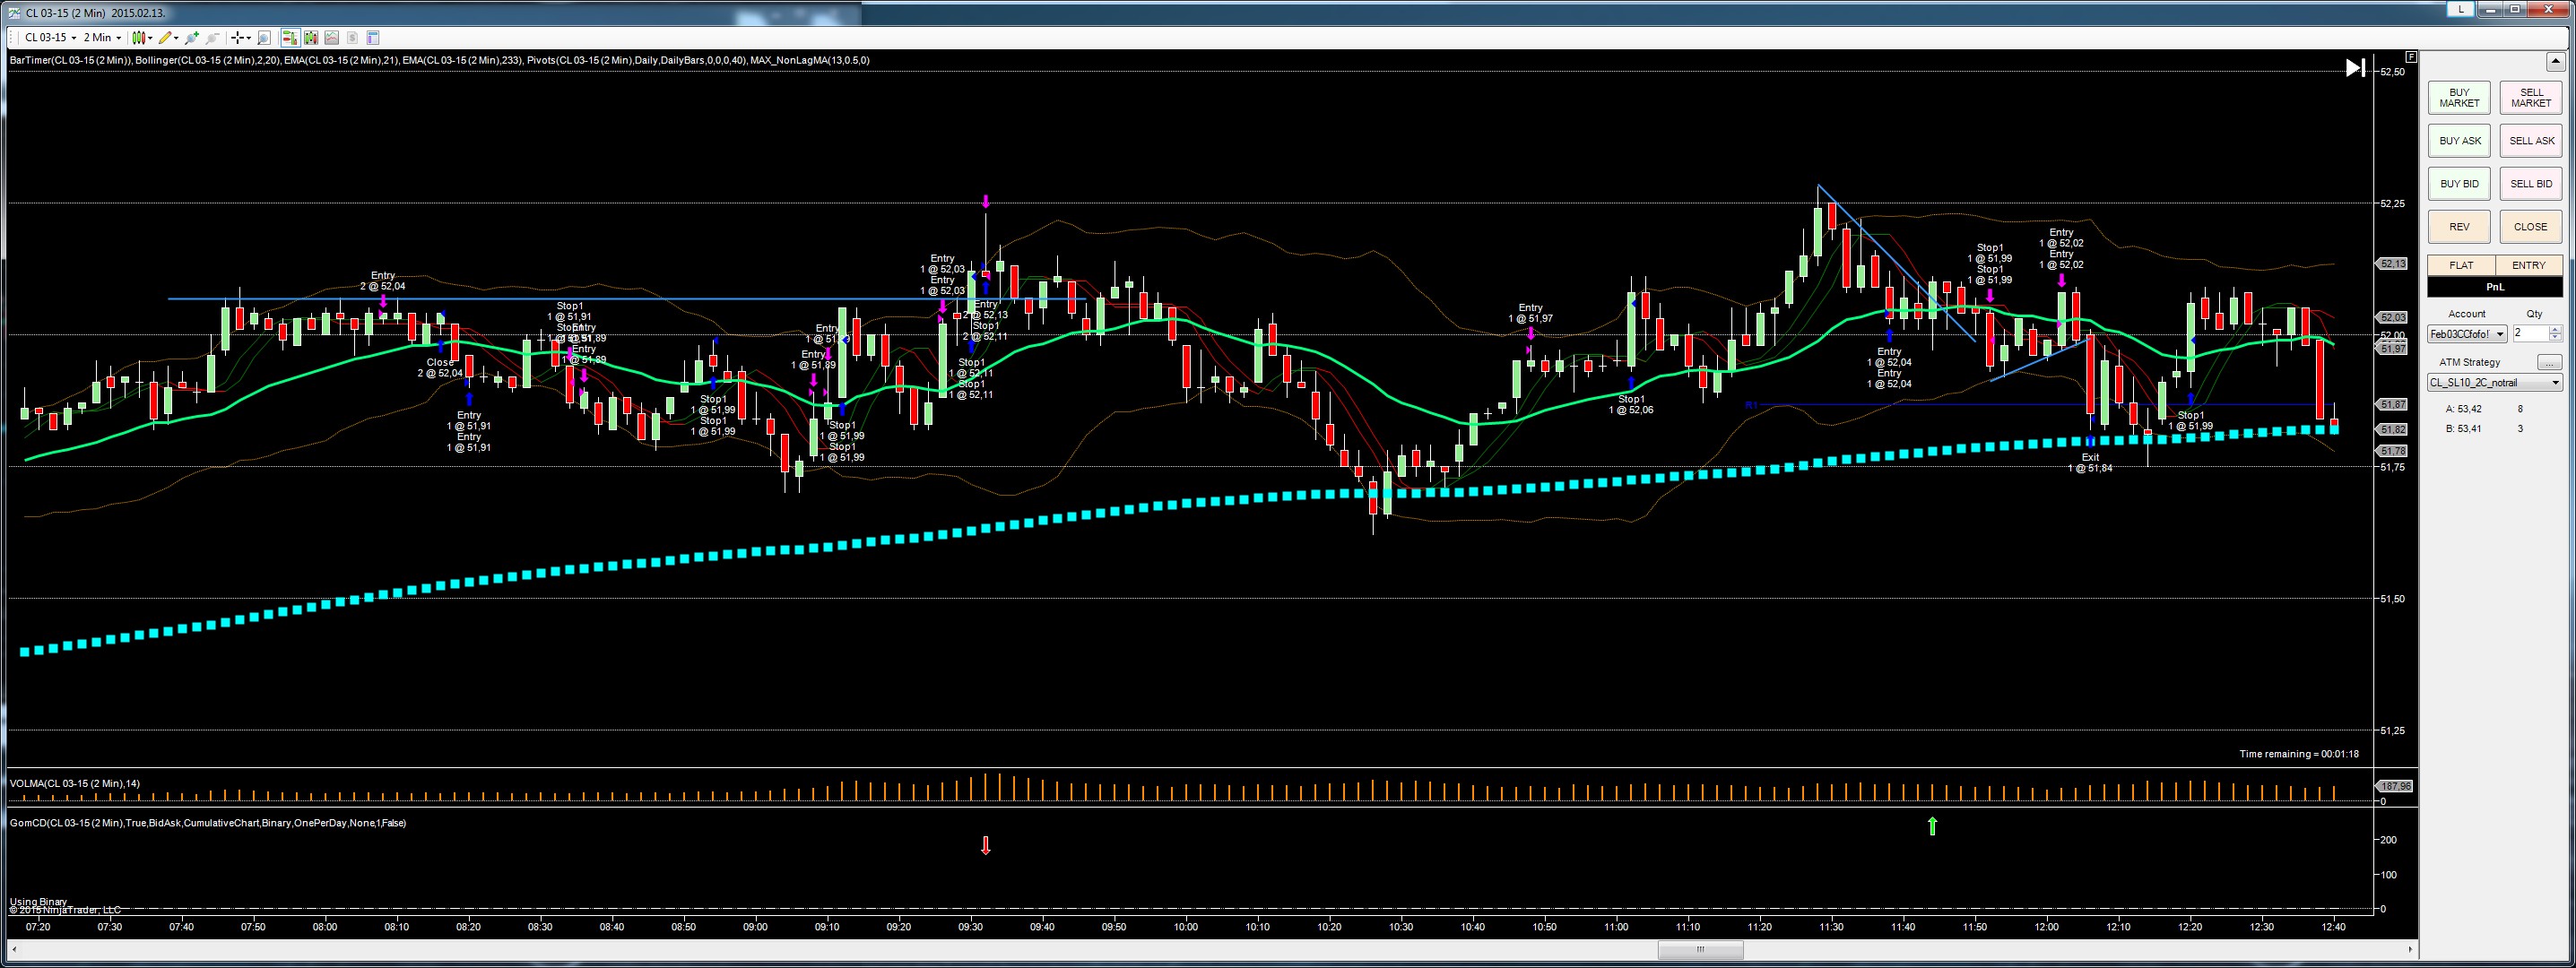2576x968 pixels.
Task: Open the CL 03-15 instrument dropdown
Action: 50,38
